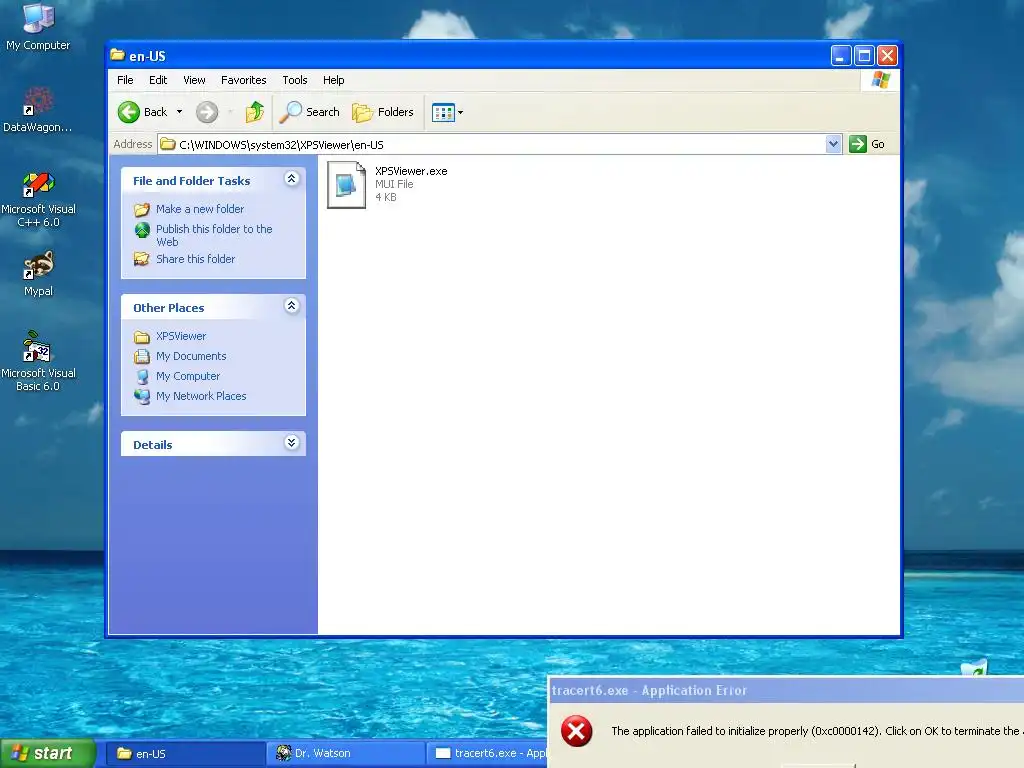
Task: Click Publish this folder to the Web
Action: (x=214, y=235)
